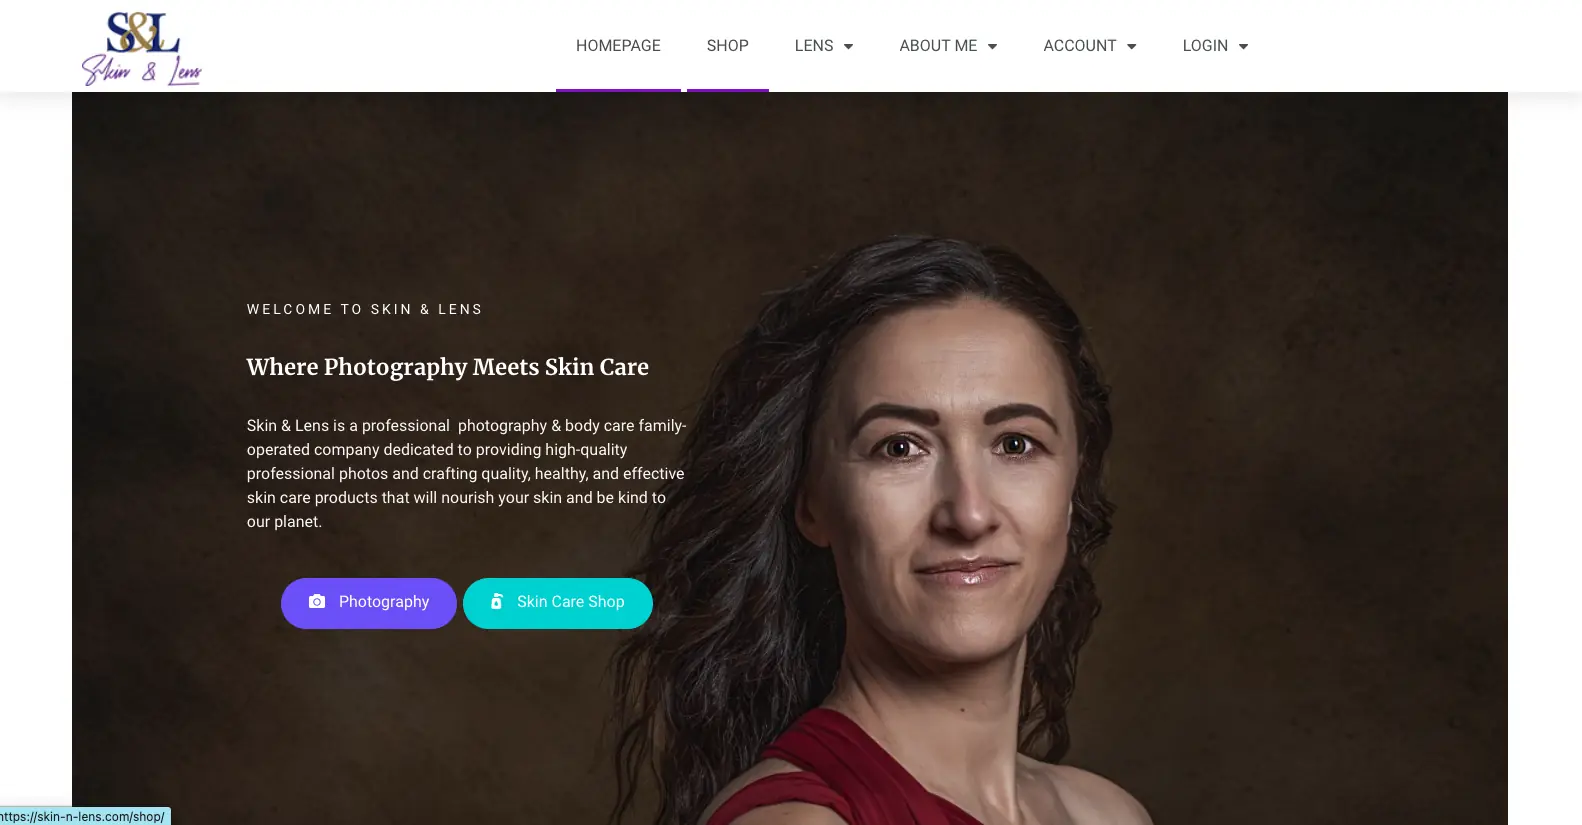Screen dimensions: 1582x825
Task: Click the skin-n-lens.com/shop status bar link
Action: coord(85,816)
